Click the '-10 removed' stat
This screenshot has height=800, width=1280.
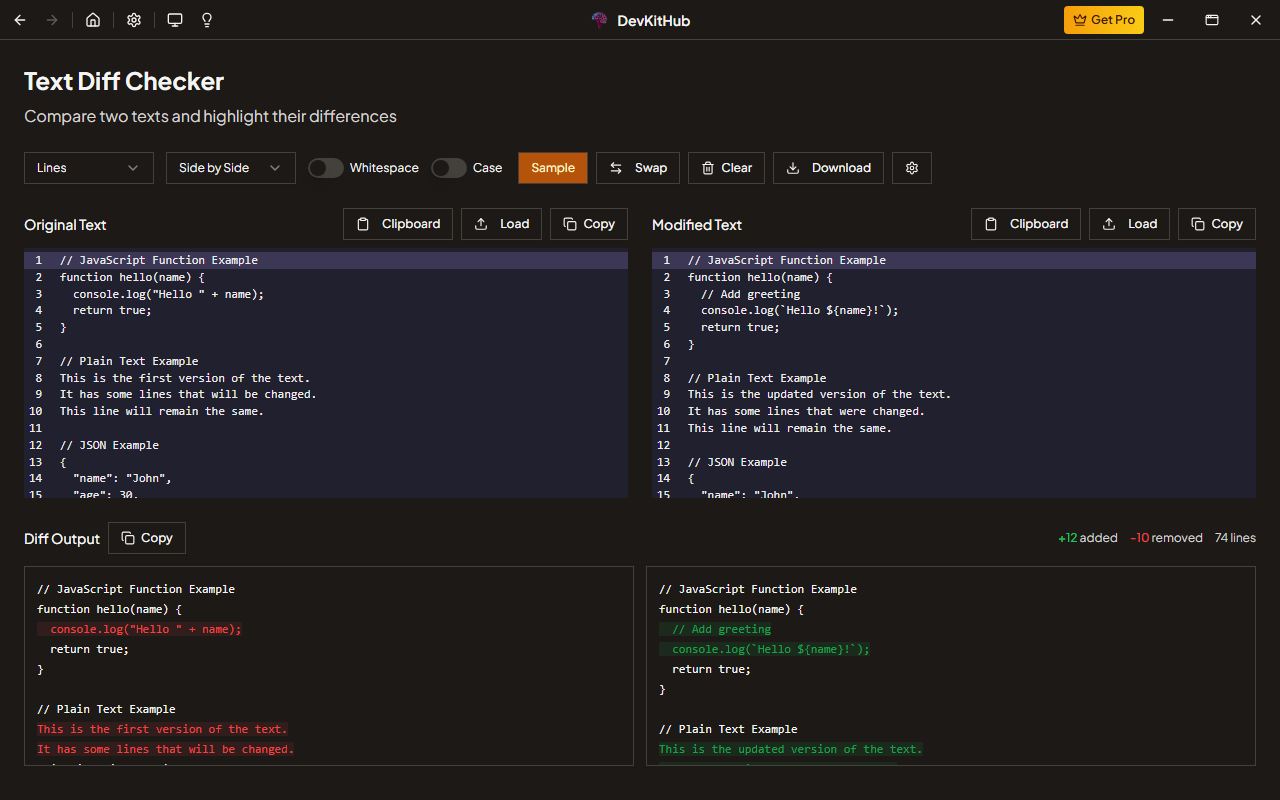coord(1166,538)
